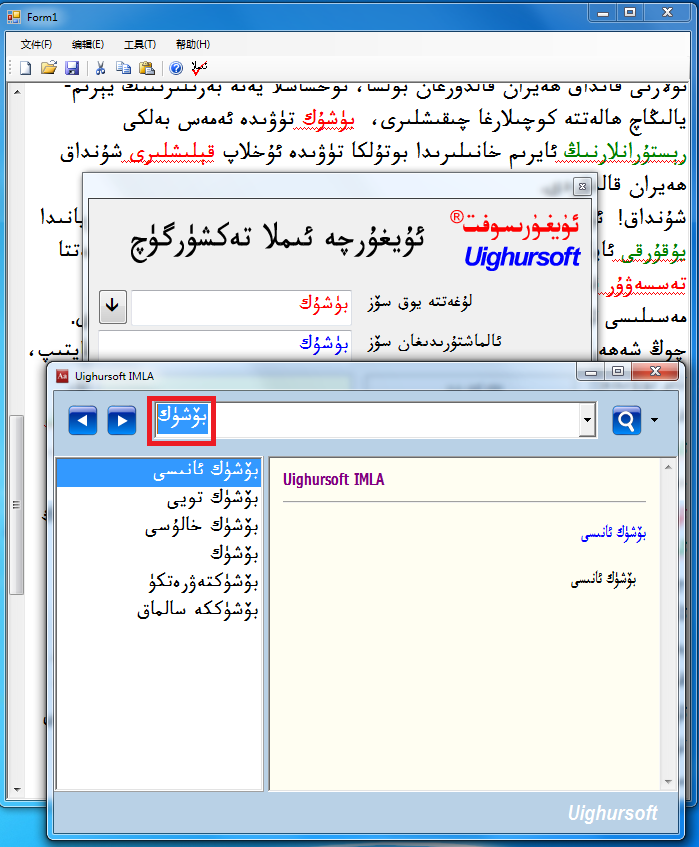Select the single-word list entry 'بۆشۈك'
The width and height of the screenshot is (699, 847).
pos(159,554)
